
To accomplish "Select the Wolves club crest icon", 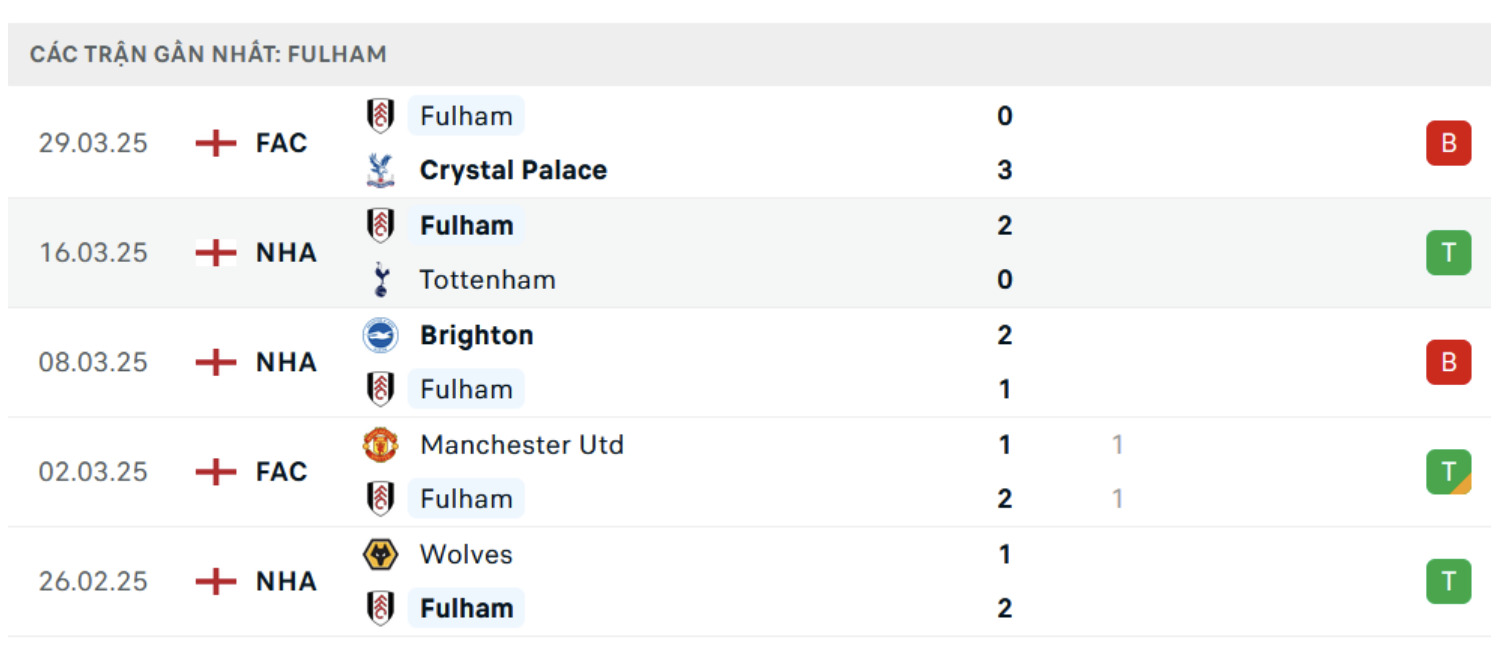I will 381,554.
